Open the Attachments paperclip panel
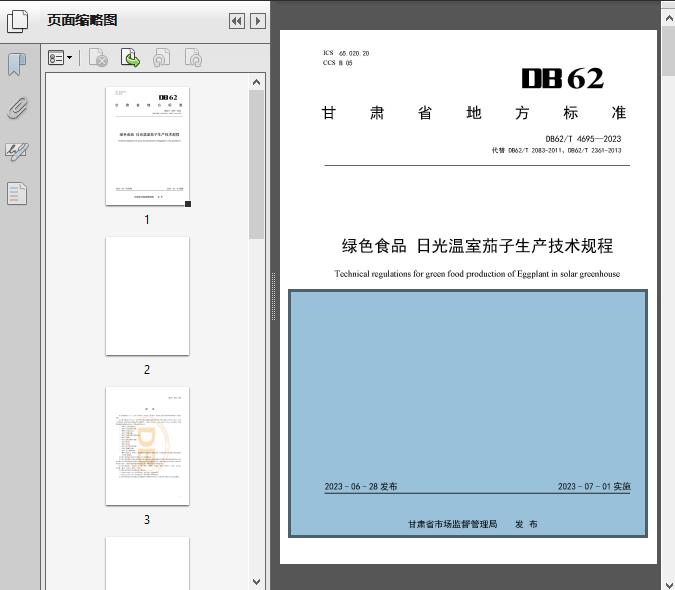The image size is (675, 590). coord(18,108)
